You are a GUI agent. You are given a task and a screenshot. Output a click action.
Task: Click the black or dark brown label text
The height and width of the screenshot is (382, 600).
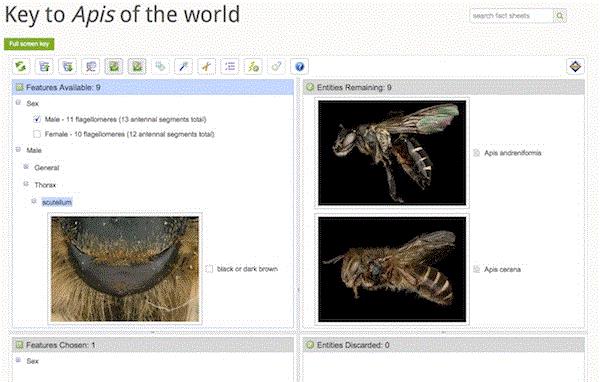click(247, 269)
